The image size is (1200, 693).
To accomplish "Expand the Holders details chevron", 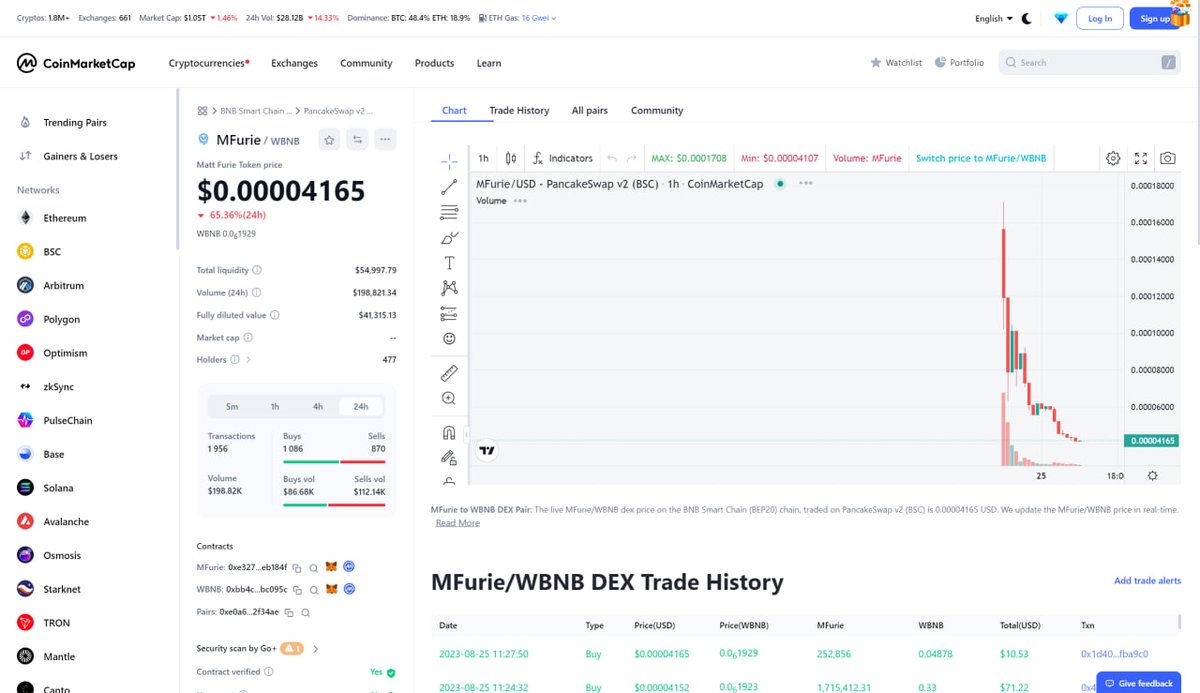I will point(248,359).
